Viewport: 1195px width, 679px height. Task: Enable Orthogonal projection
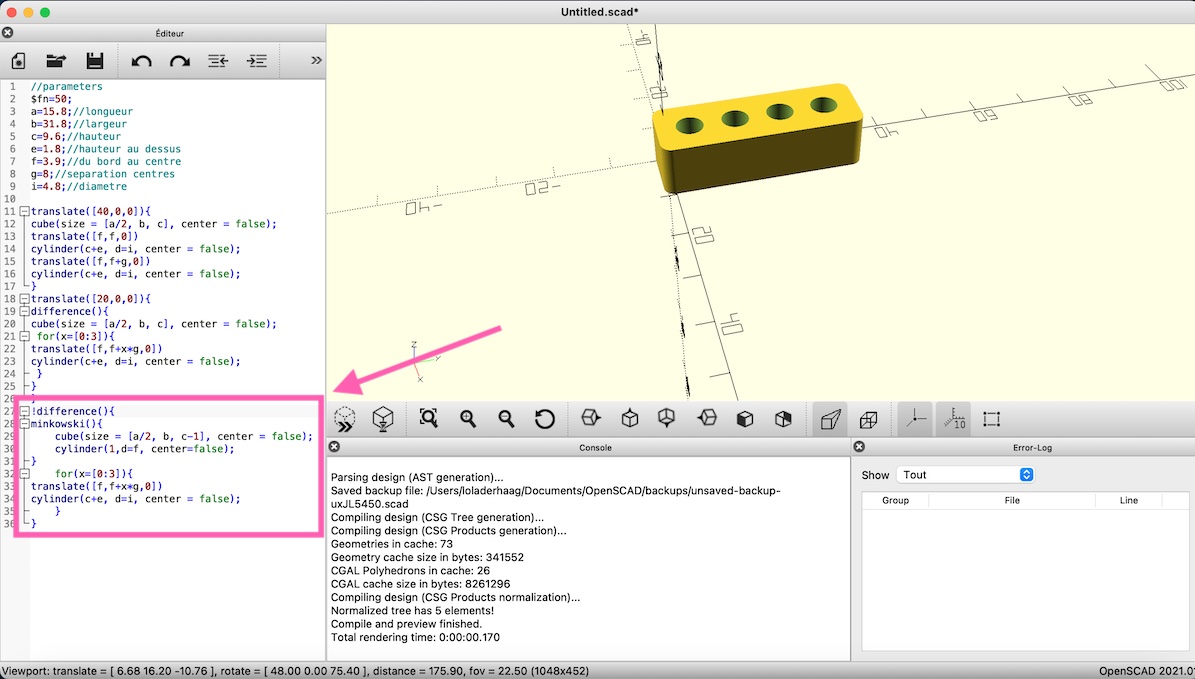[x=868, y=418]
